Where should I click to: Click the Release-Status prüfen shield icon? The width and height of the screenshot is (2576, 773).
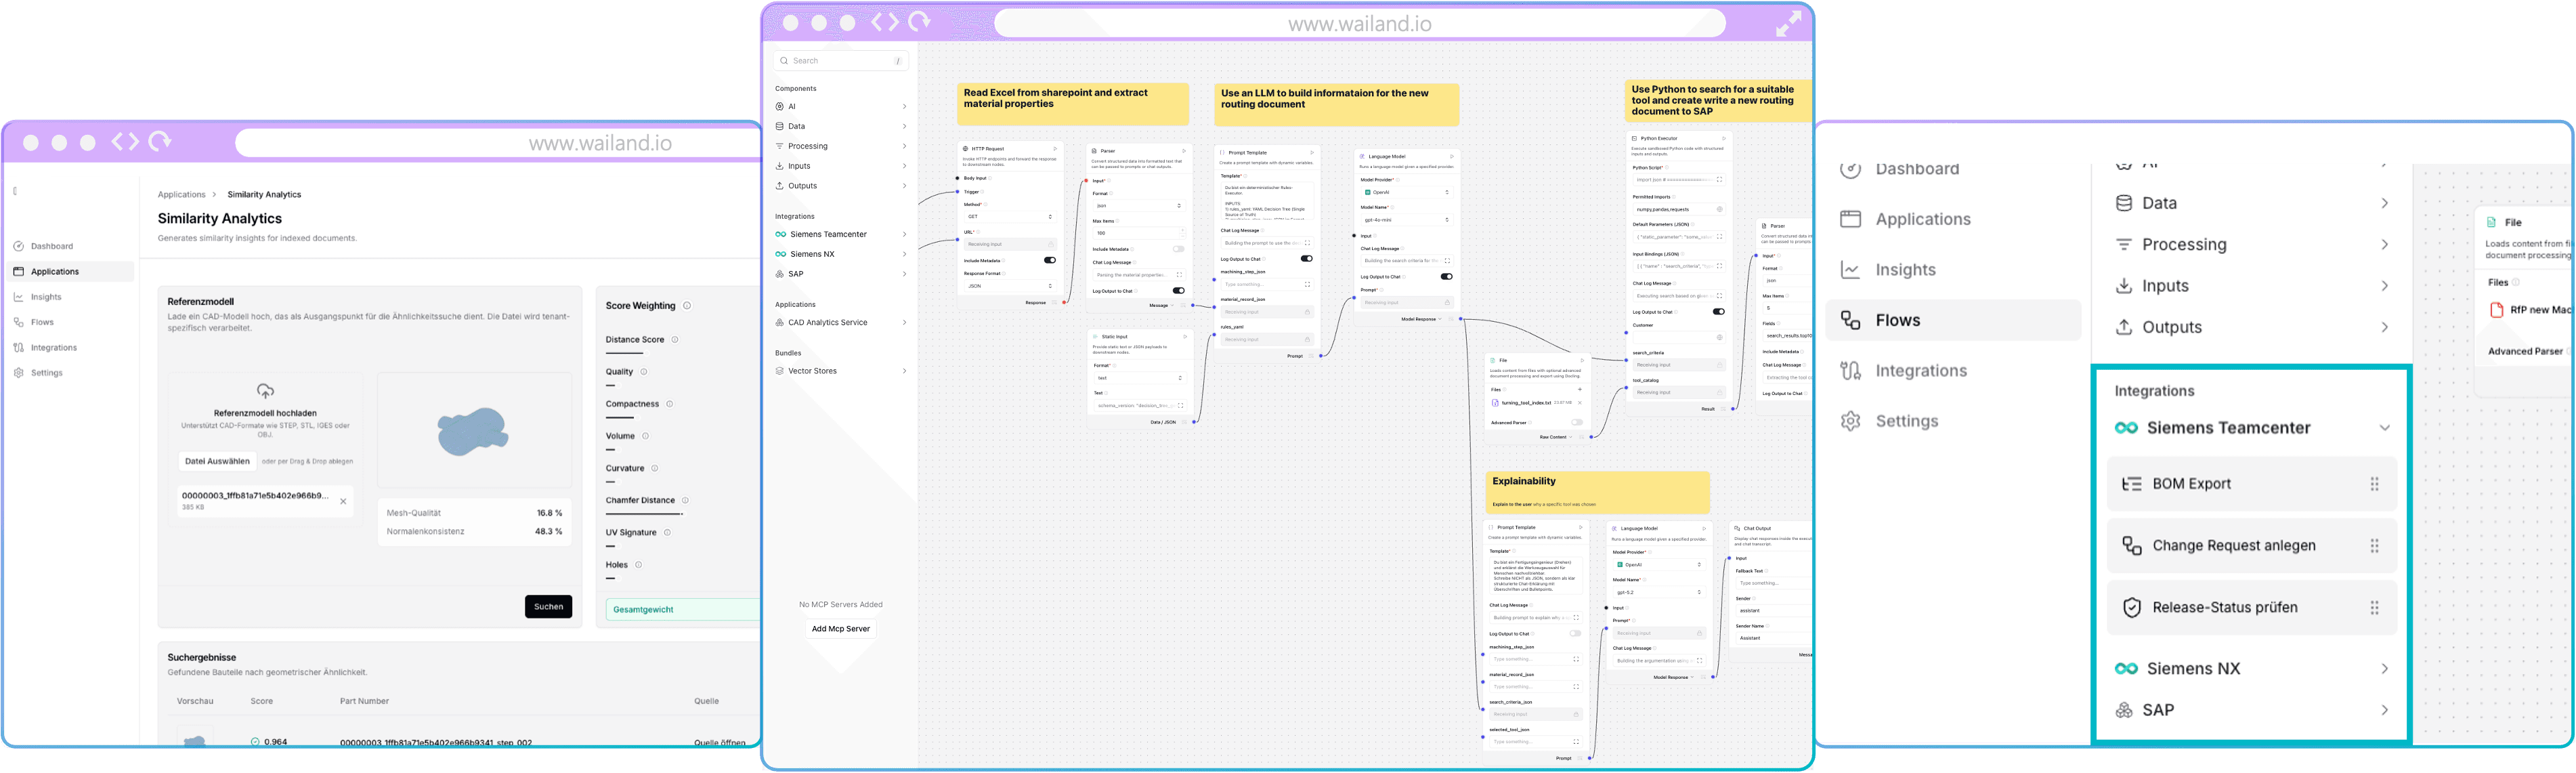coord(2131,608)
